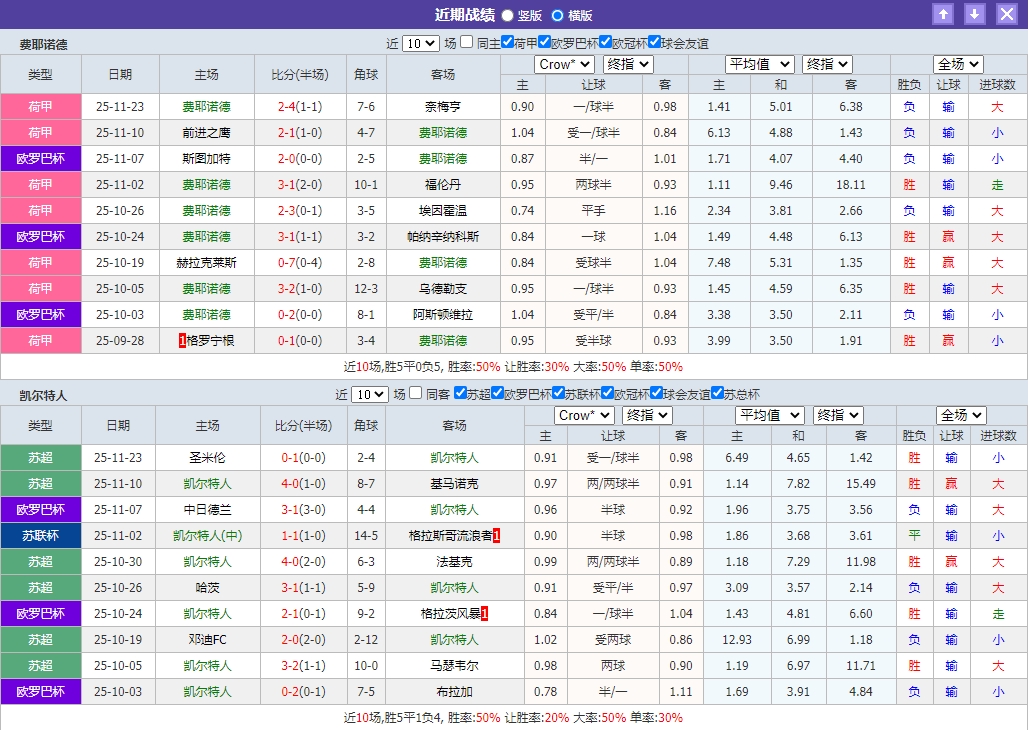Image resolution: width=1030 pixels, height=730 pixels.
Task: Click the upward arrow icon at top right
Action: [944, 14]
